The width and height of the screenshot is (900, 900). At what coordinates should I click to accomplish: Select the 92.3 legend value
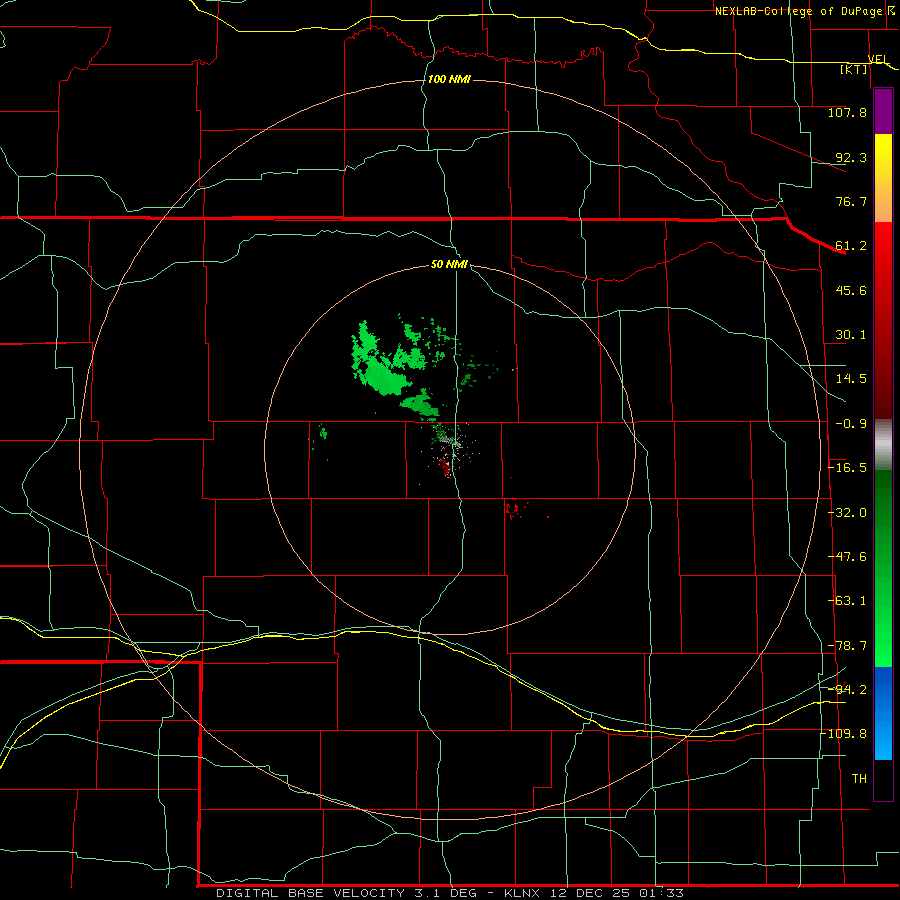(851, 157)
